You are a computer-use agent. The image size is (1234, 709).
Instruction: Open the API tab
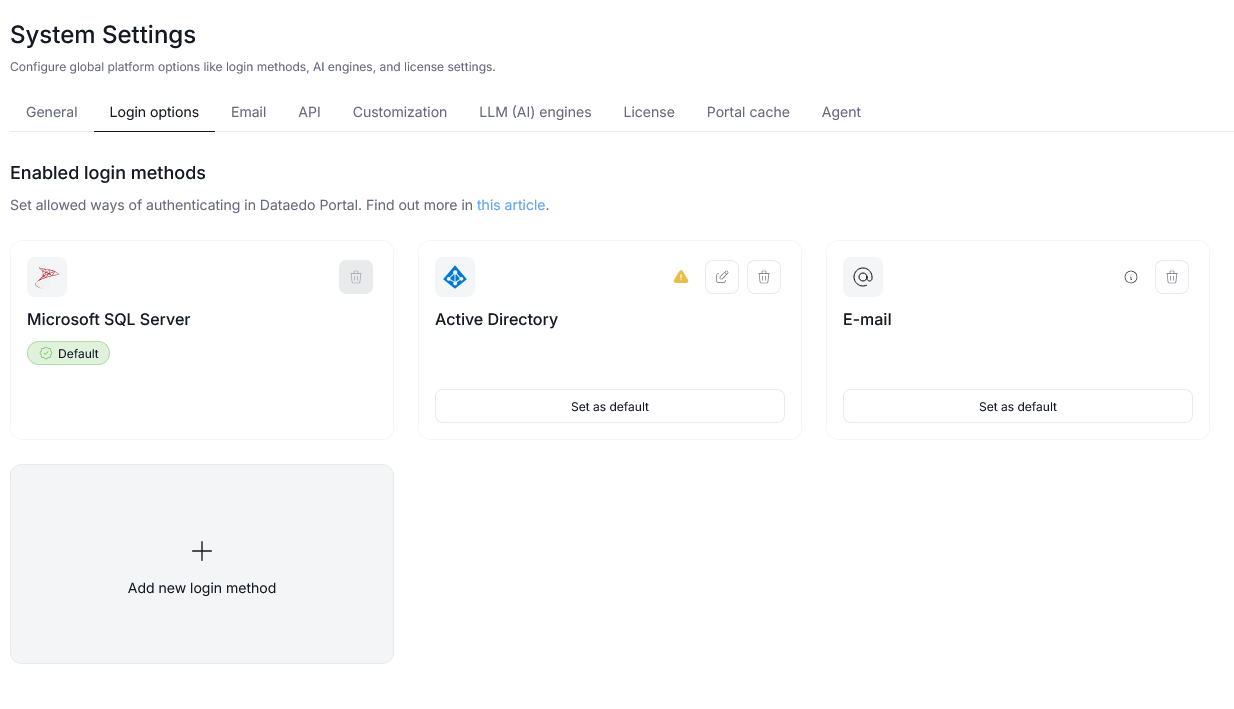tap(310, 112)
